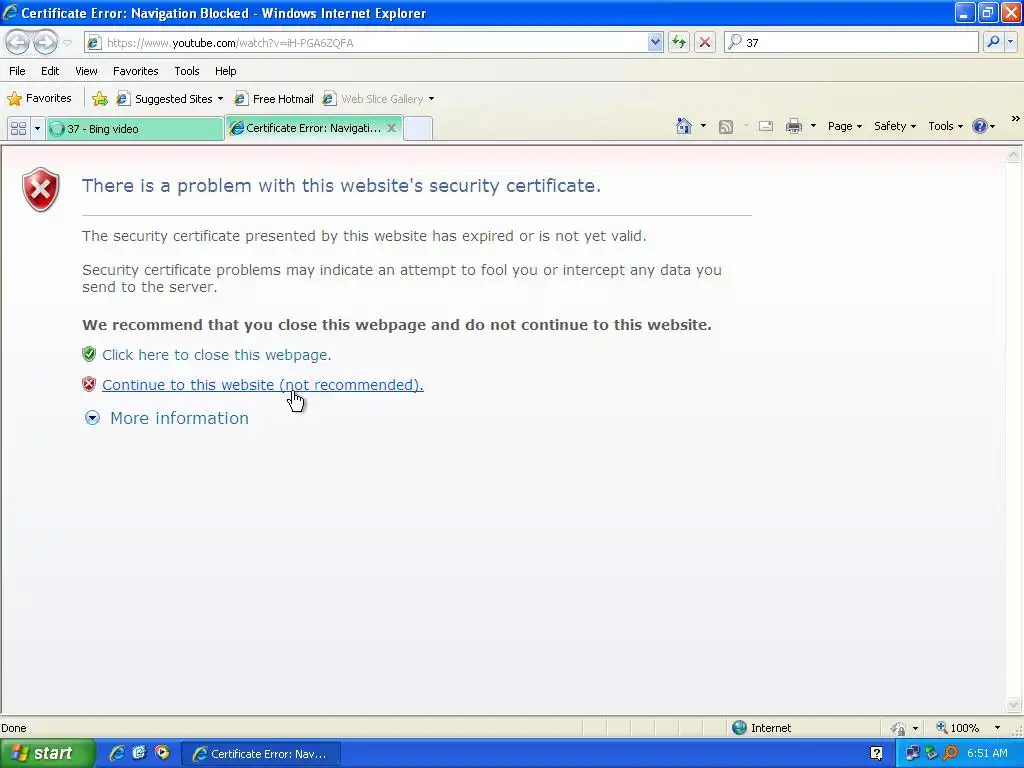This screenshot has height=768, width=1024.
Task: Open the View menu
Action: (x=86, y=71)
